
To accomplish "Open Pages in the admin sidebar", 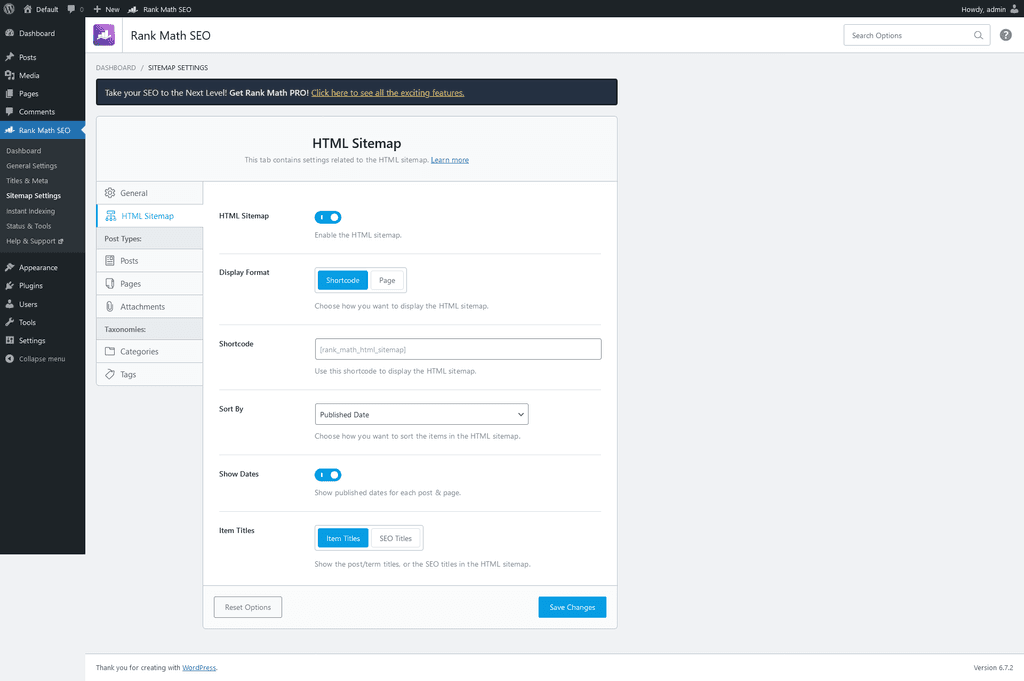I will (x=42, y=94).
